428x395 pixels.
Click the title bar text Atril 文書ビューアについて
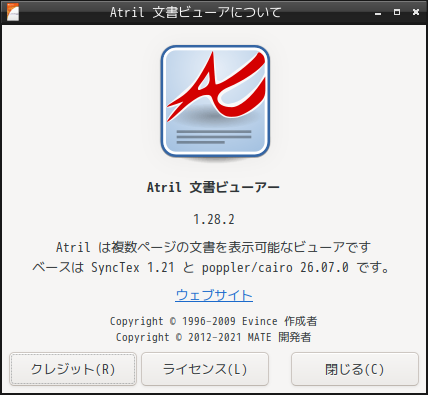[196, 12]
